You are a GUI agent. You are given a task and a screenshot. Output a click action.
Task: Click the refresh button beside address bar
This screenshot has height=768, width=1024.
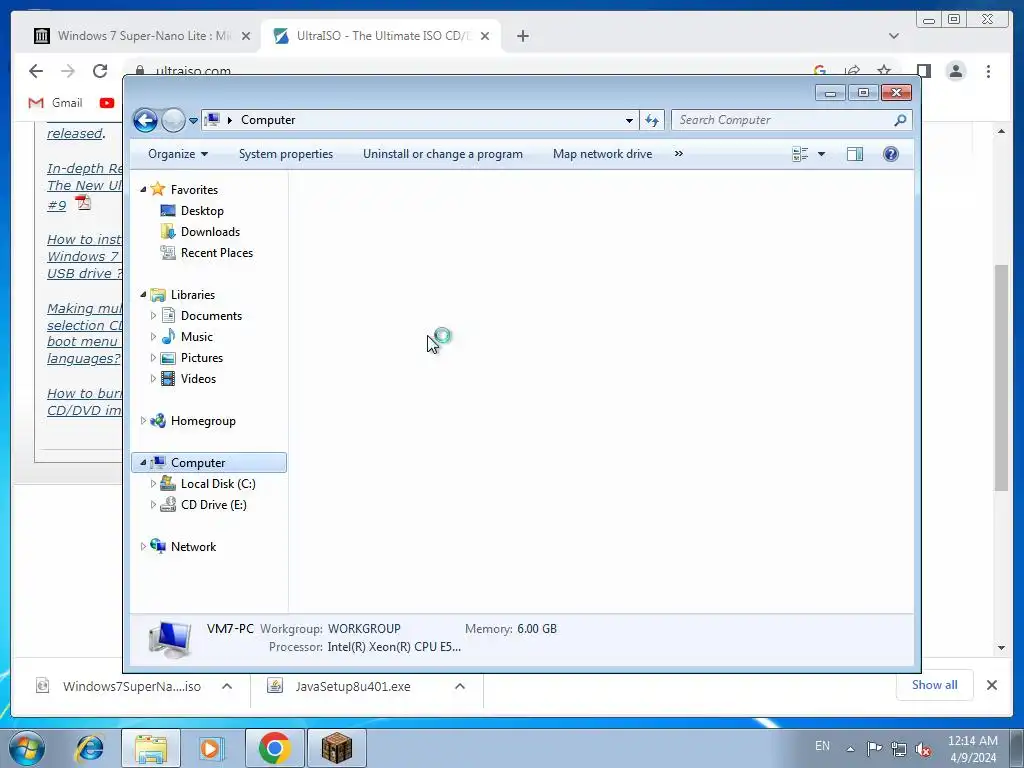[652, 120]
